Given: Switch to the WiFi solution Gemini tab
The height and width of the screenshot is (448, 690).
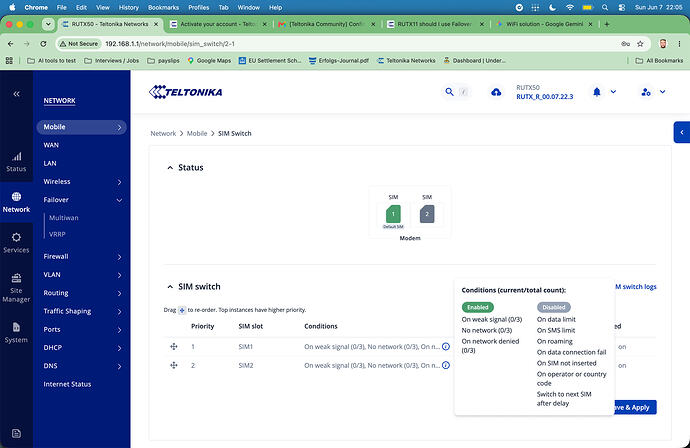Looking at the screenshot, I should tap(545, 24).
